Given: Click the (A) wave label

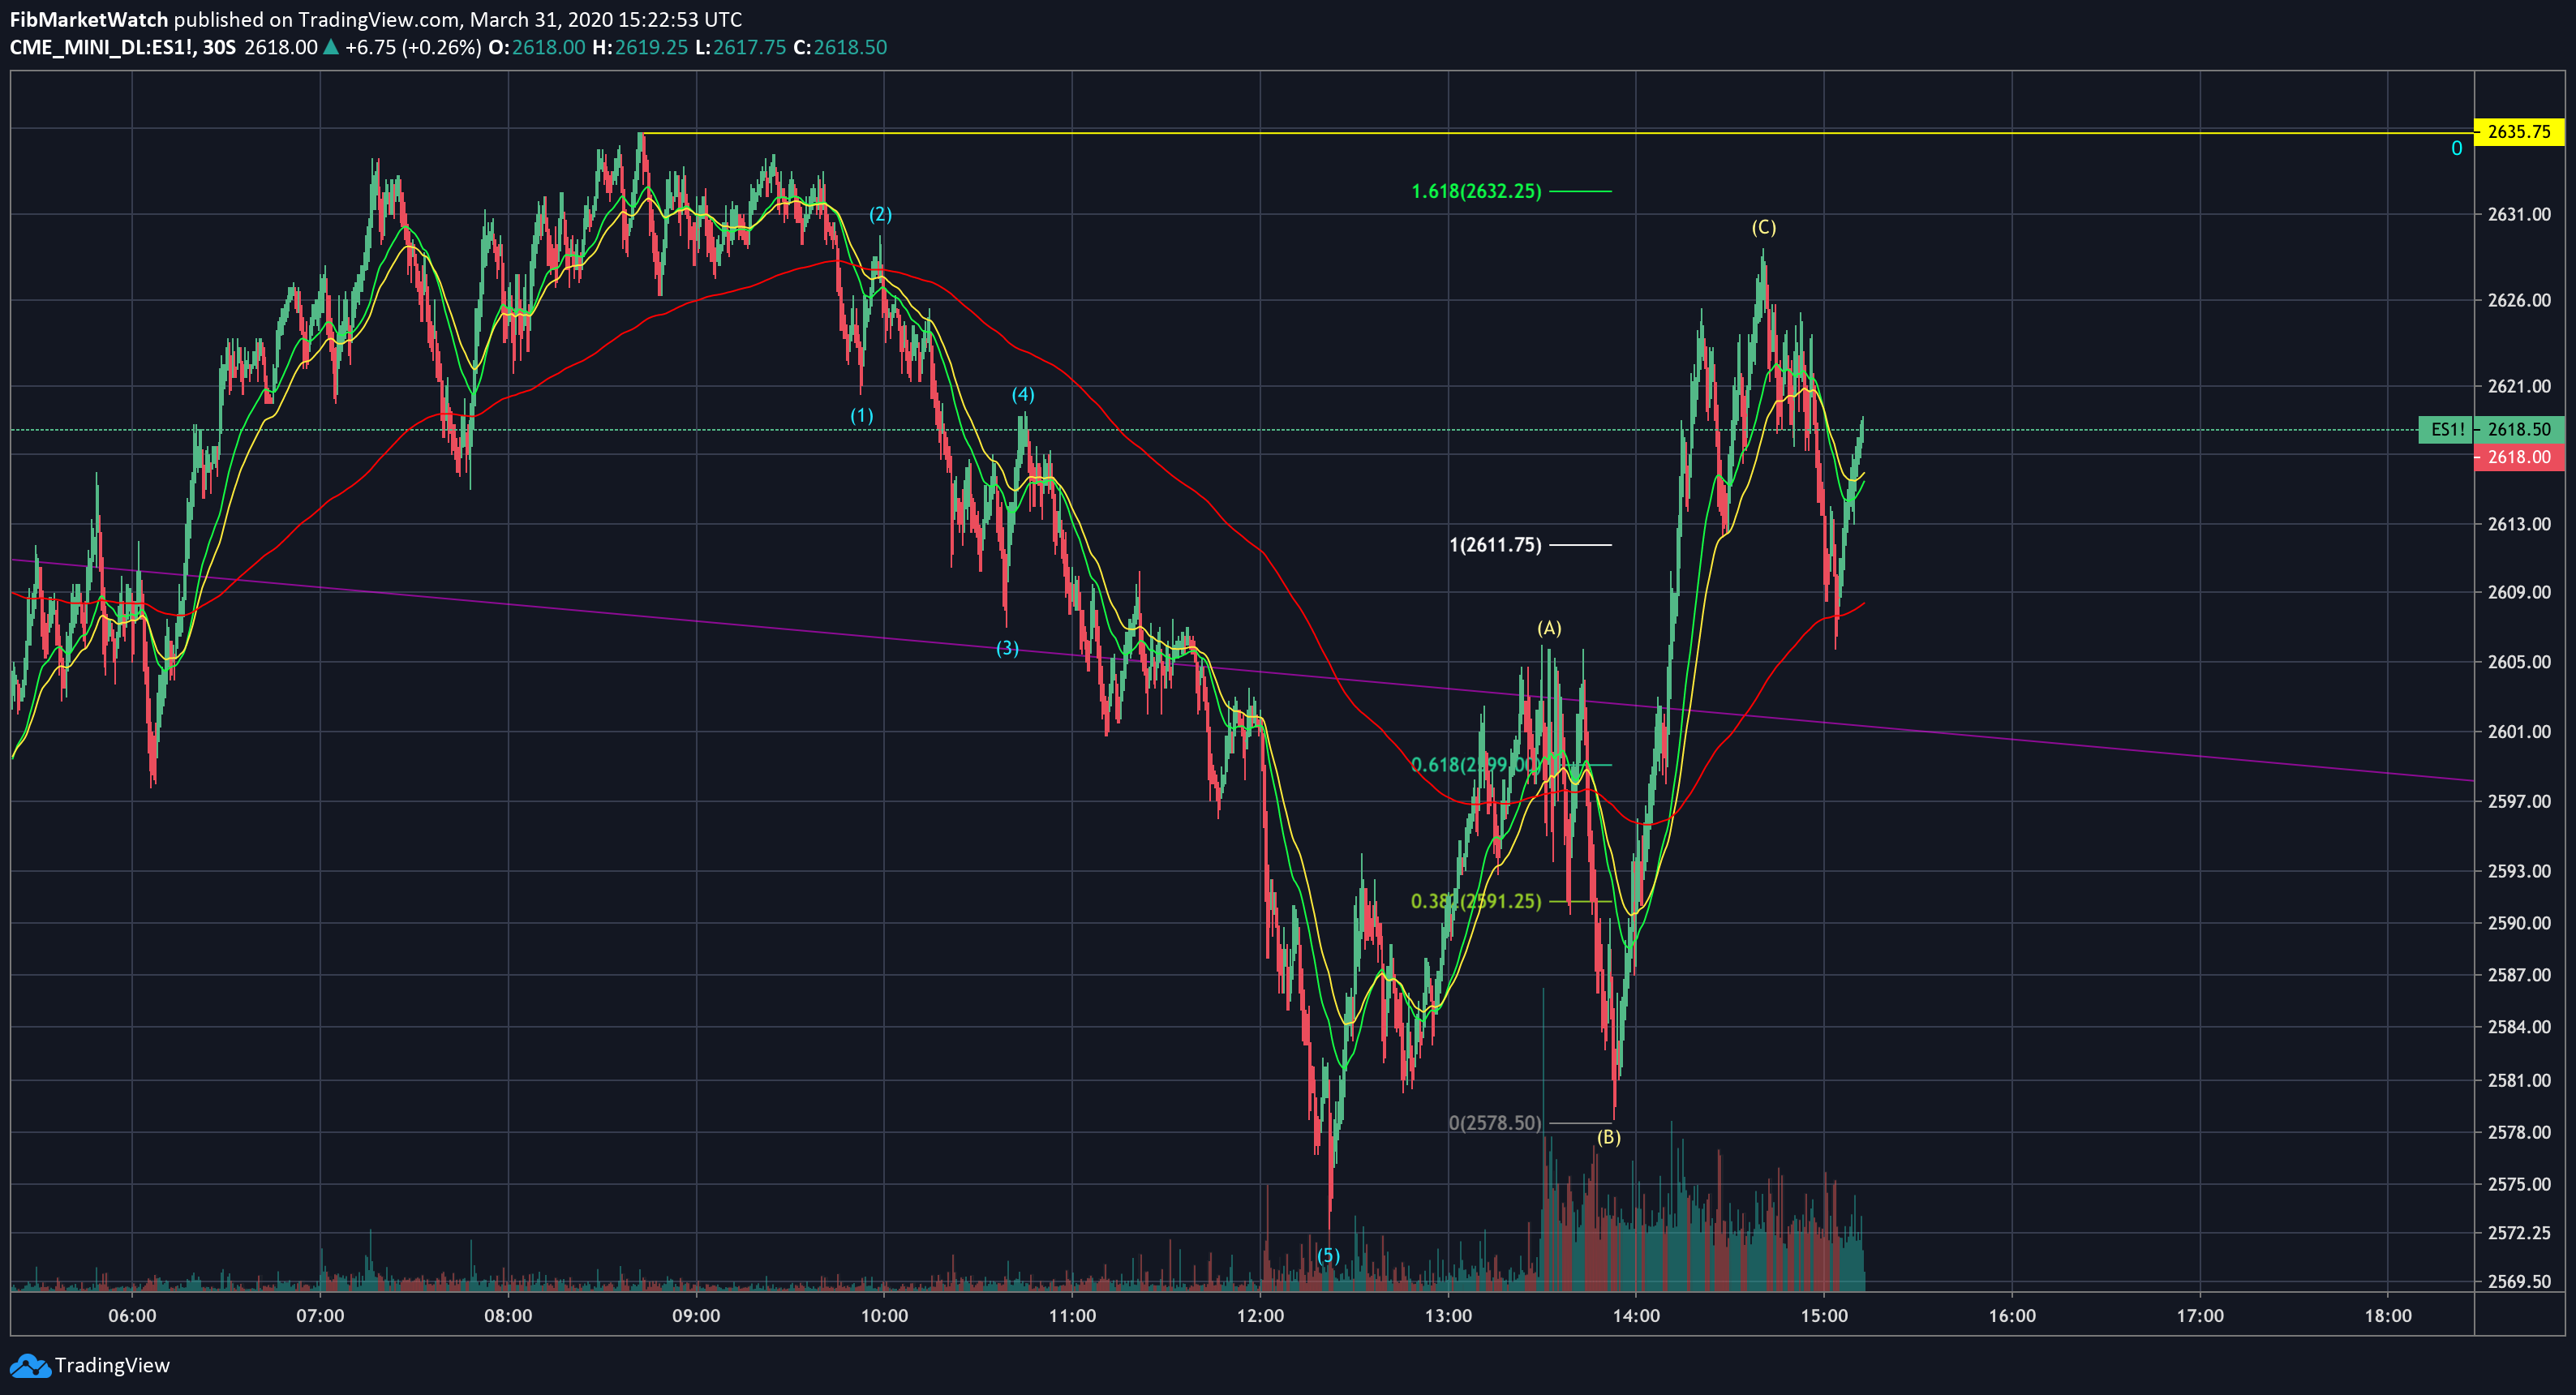Looking at the screenshot, I should coord(1549,628).
